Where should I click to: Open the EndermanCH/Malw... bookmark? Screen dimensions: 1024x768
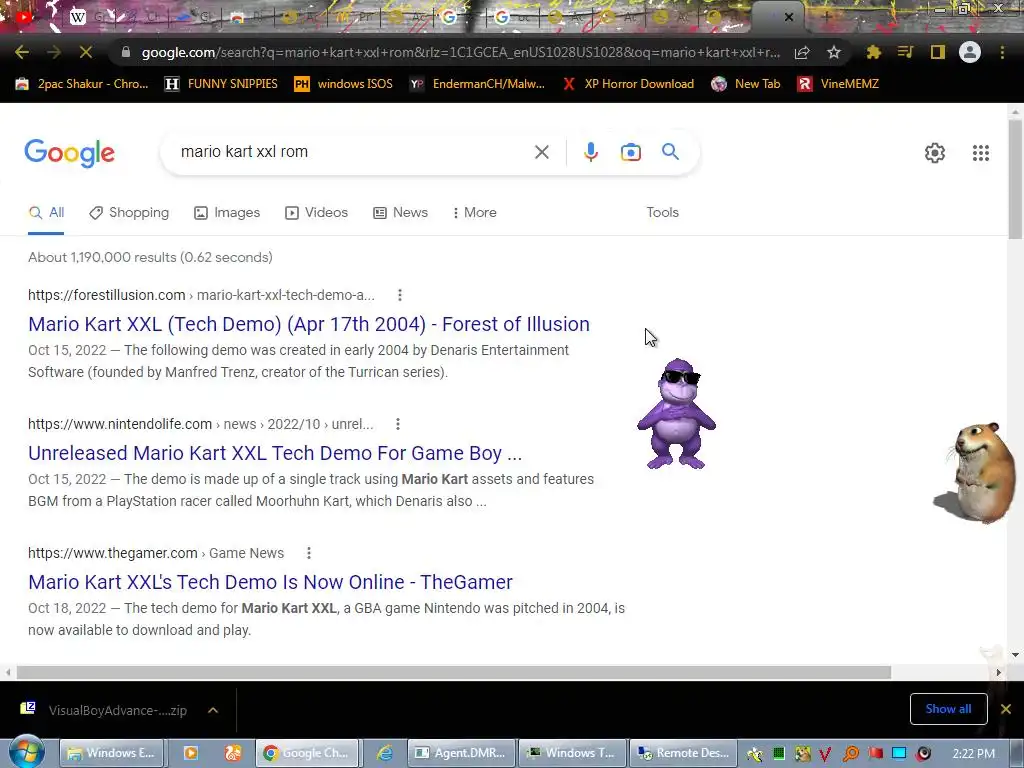click(x=477, y=84)
